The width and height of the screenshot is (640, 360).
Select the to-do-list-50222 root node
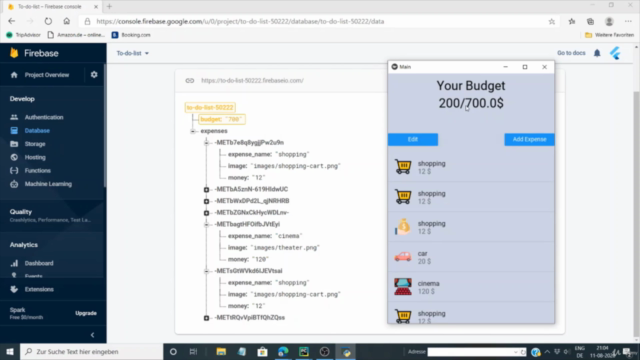tap(210, 107)
